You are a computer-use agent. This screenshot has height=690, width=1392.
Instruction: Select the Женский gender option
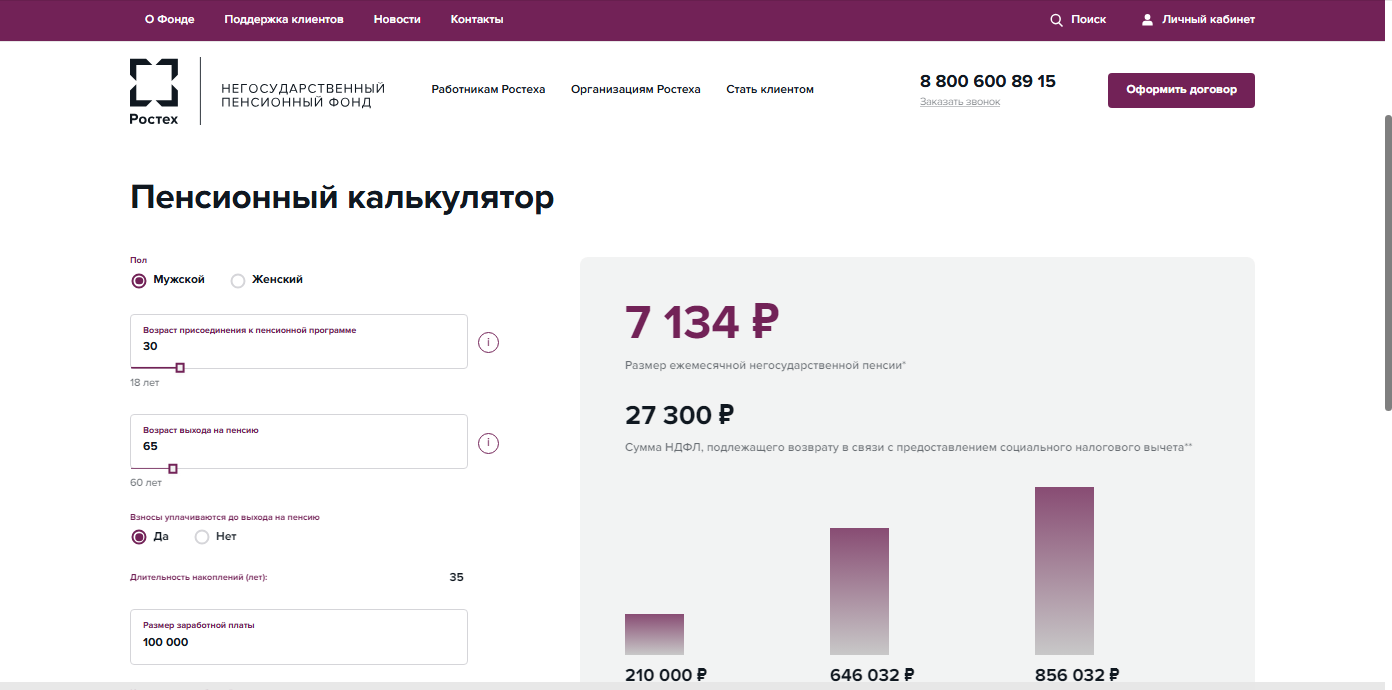237,281
